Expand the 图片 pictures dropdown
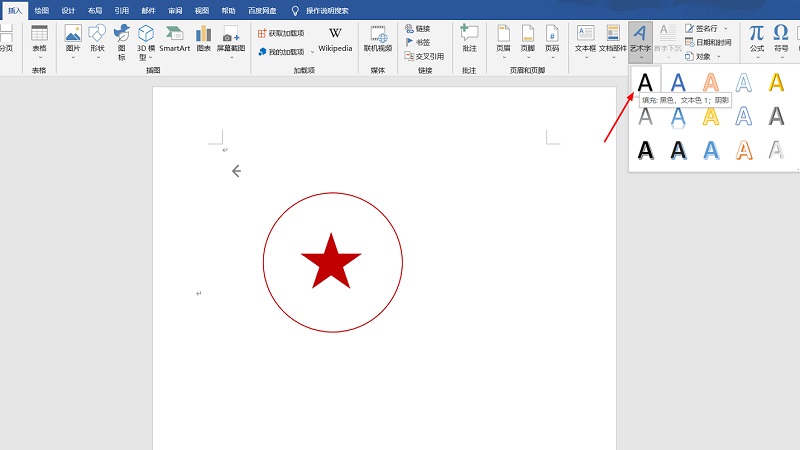Screen dimensions: 800x450 pyautogui.click(x=73, y=57)
